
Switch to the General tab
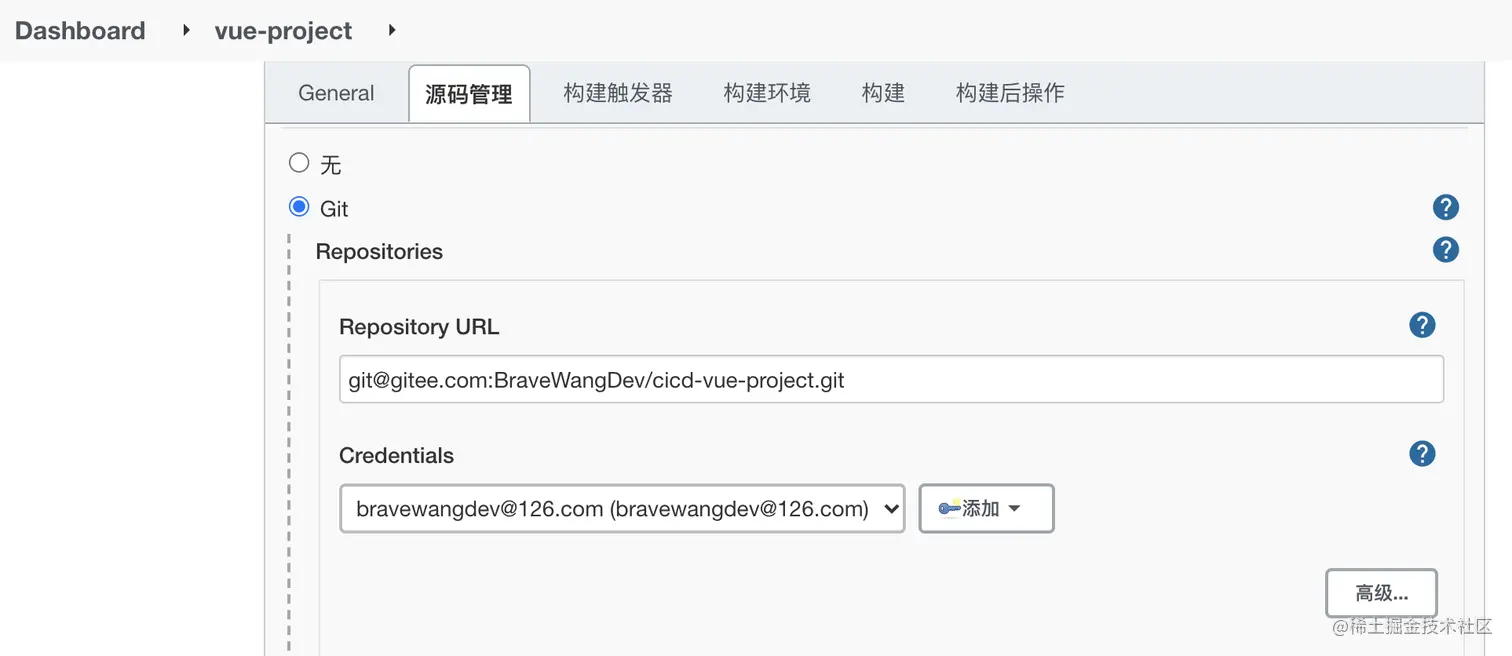click(x=336, y=93)
